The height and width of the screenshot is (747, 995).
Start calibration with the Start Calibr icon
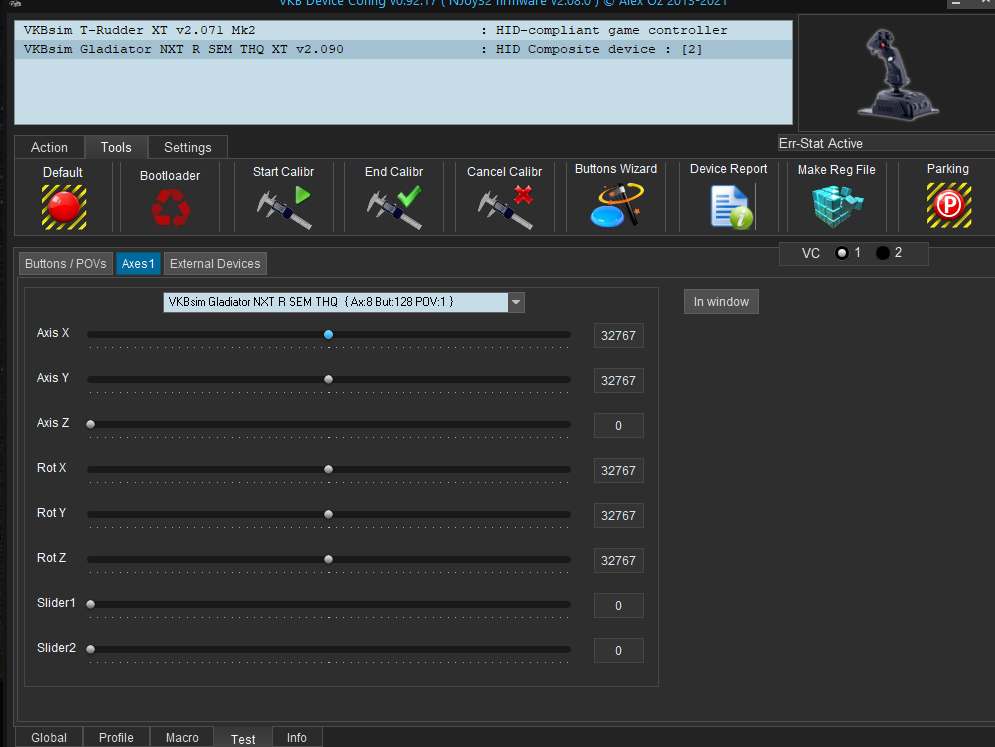[284, 207]
